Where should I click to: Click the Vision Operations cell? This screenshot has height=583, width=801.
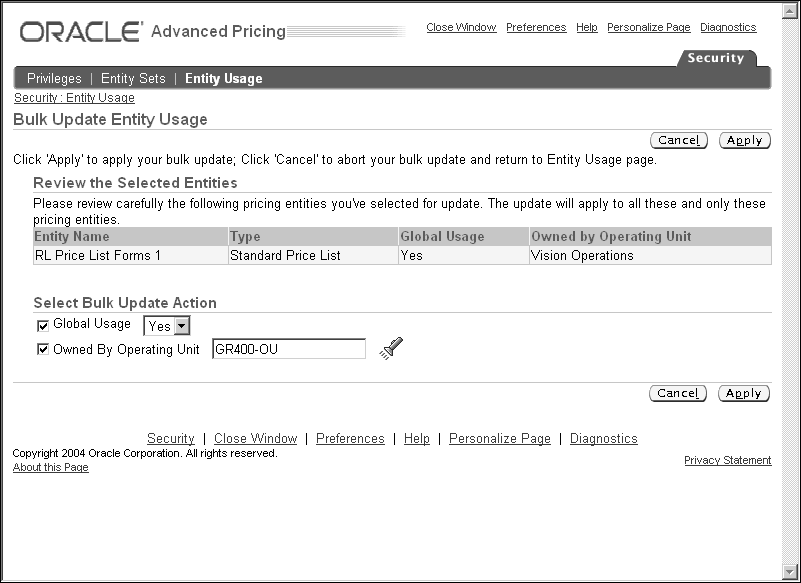tap(650, 255)
